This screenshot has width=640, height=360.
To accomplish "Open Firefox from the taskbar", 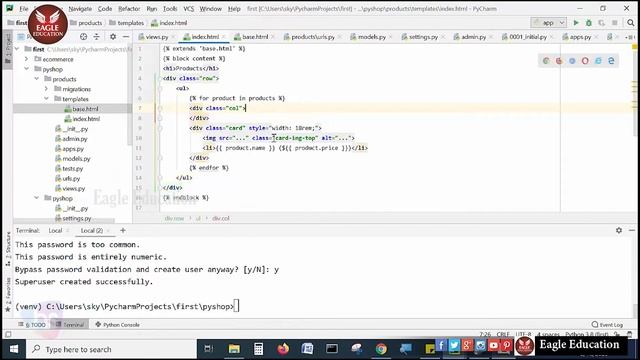I will pyautogui.click(x=283, y=349).
